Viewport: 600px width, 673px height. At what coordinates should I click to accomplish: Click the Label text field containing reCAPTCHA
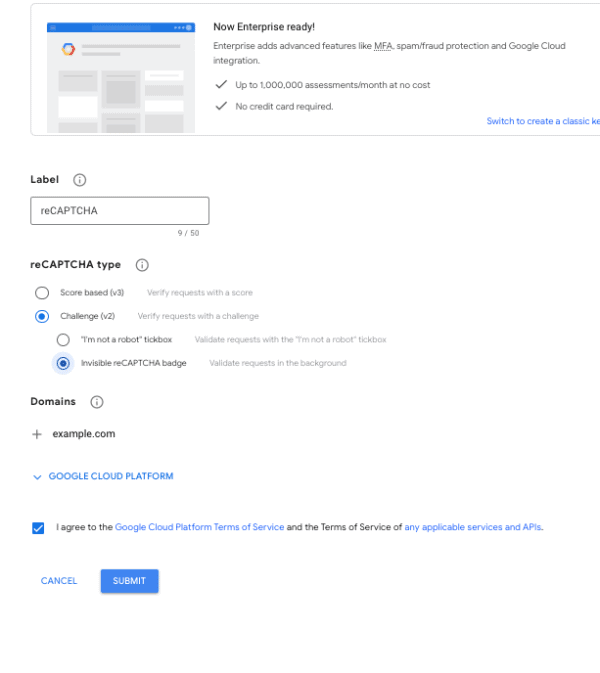click(120, 211)
